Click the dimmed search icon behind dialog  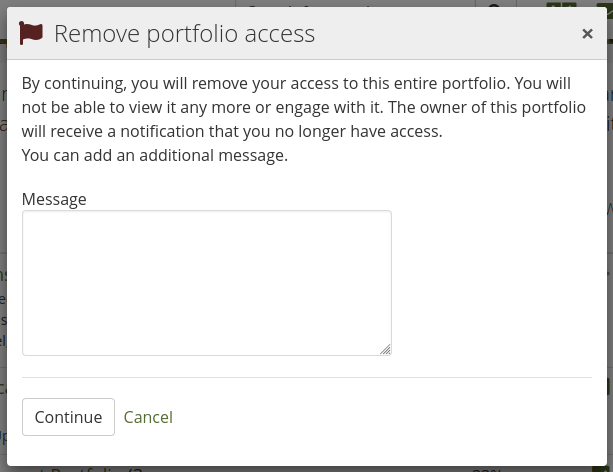494,5
